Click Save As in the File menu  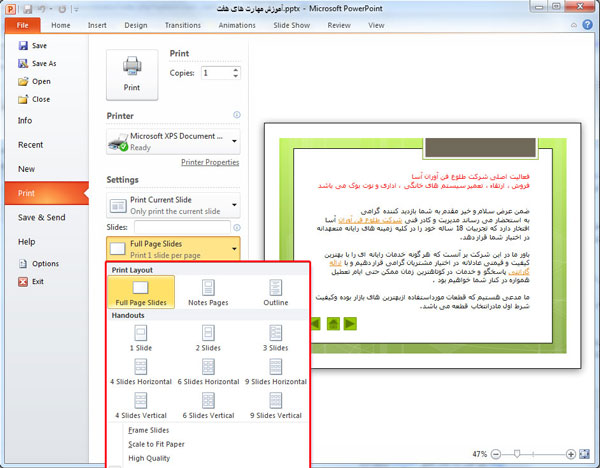(x=43, y=63)
